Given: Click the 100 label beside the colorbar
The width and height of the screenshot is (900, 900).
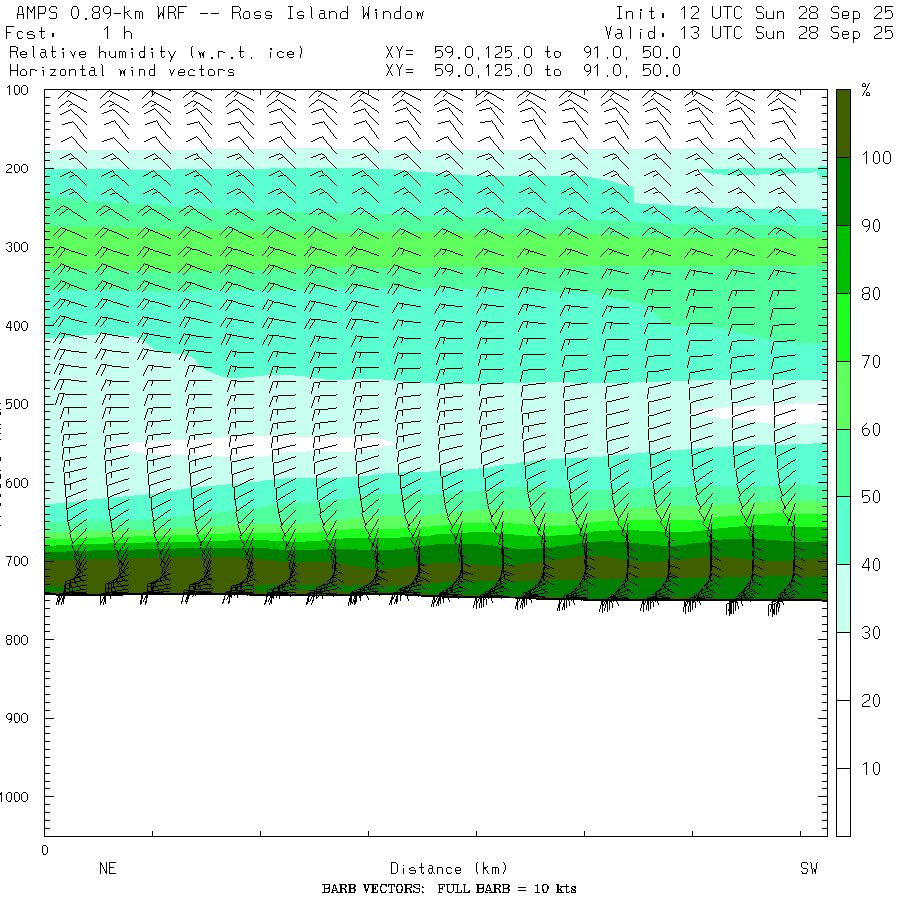Looking at the screenshot, I should click(x=876, y=158).
